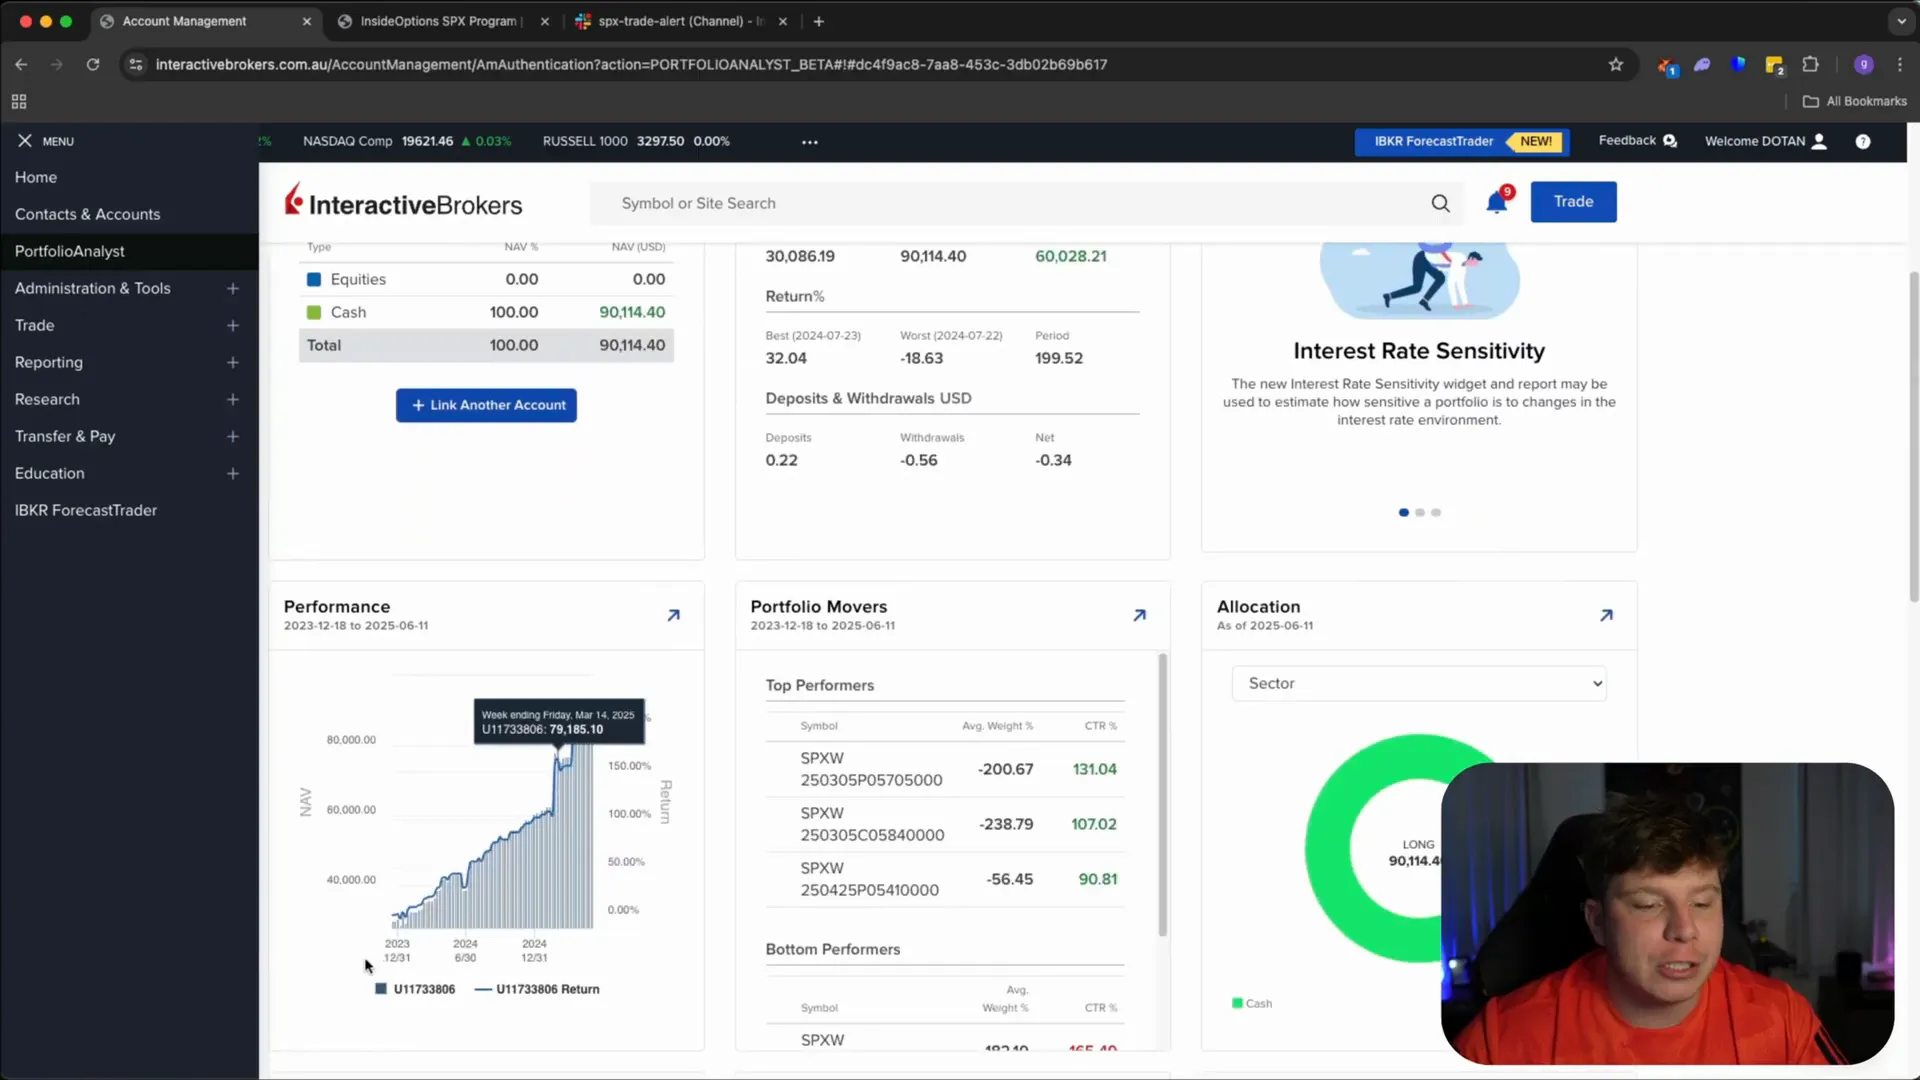Click SPXW 250425P05410000 row
Image resolution: width=1920 pixels, height=1080 pixels.
pos(944,879)
